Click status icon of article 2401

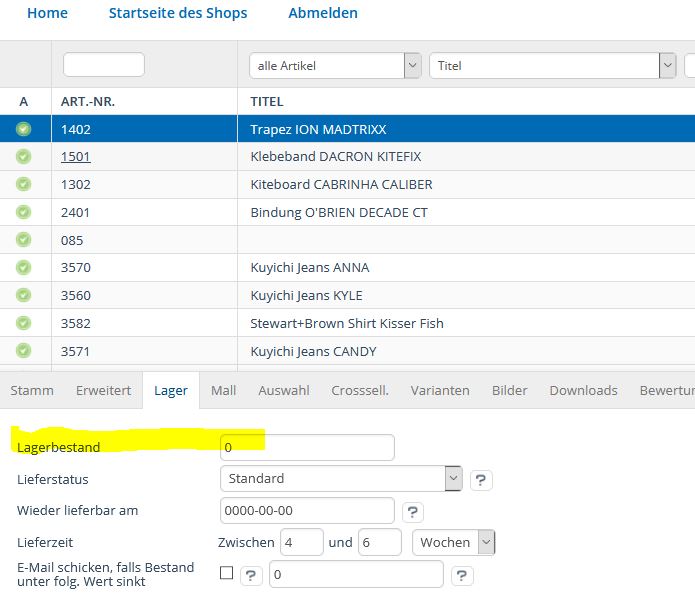click(x=24, y=212)
